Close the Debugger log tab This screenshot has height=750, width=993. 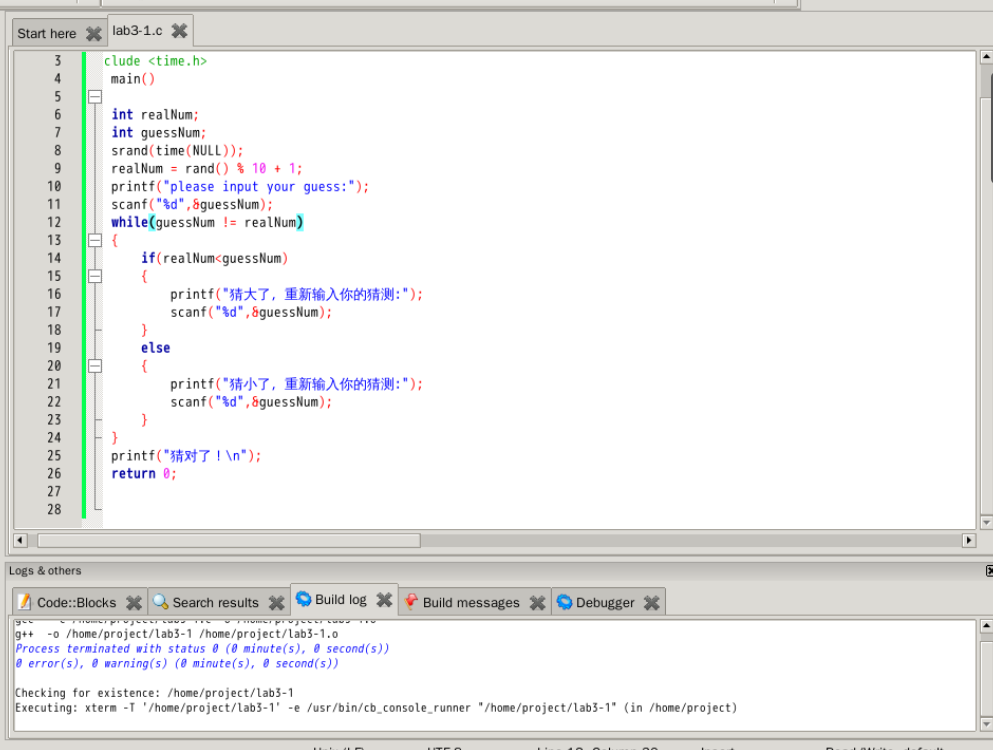[x=652, y=602]
